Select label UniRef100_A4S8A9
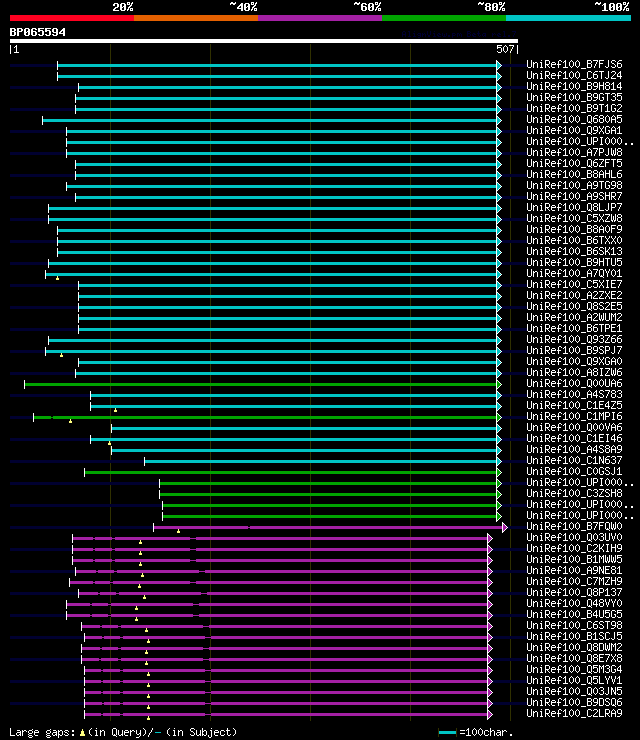The width and height of the screenshot is (640, 740). click(x=574, y=449)
